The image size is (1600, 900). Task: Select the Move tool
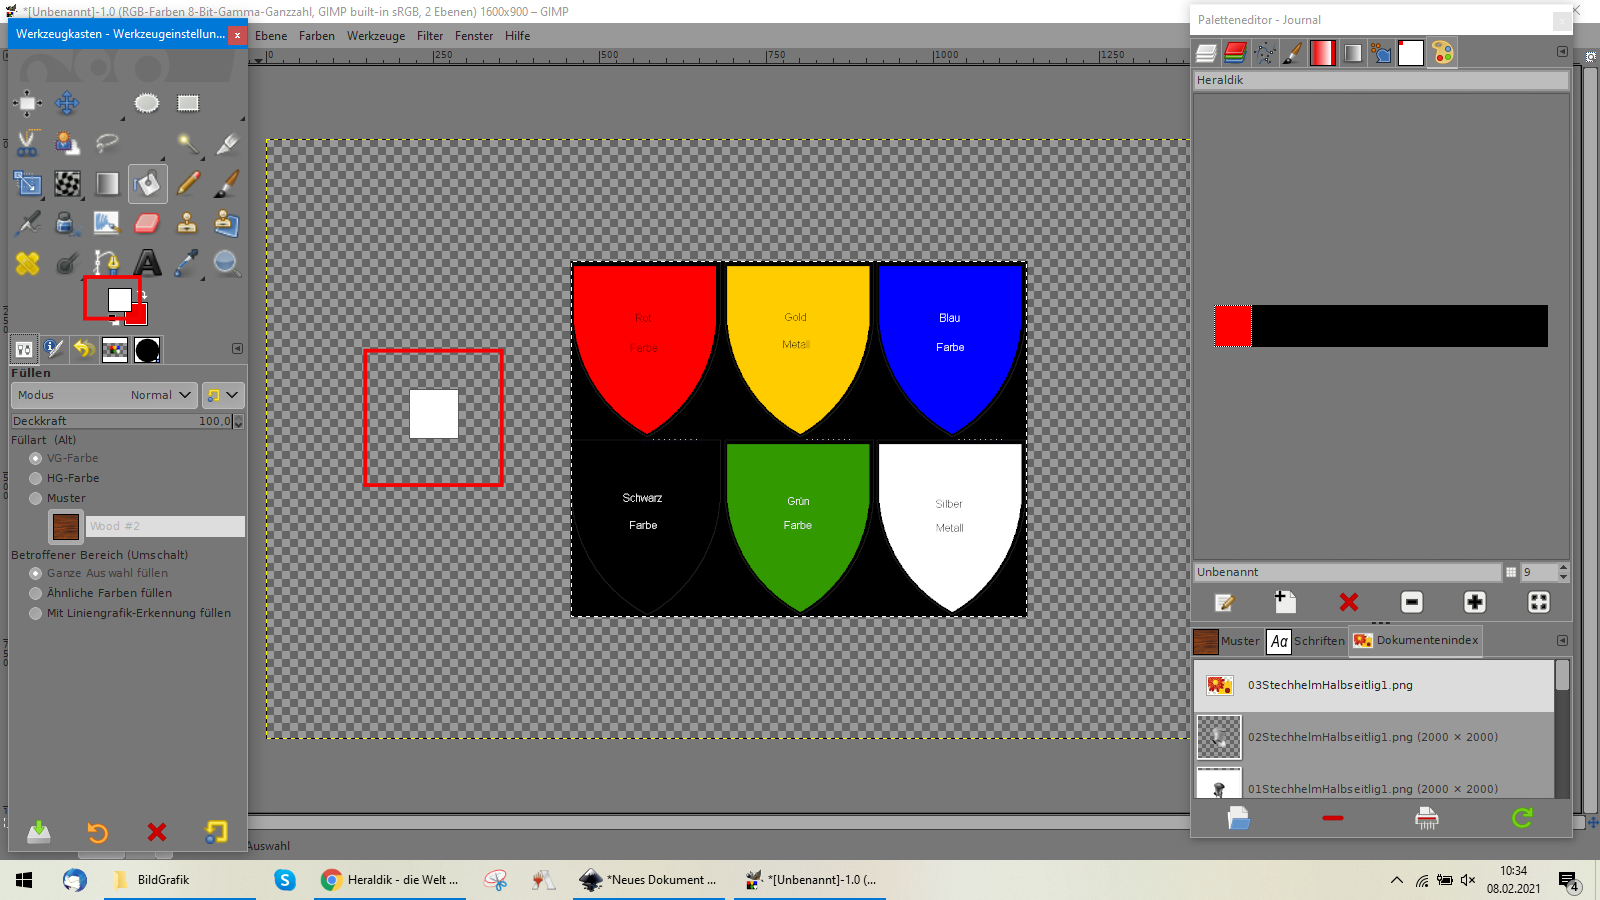click(67, 103)
